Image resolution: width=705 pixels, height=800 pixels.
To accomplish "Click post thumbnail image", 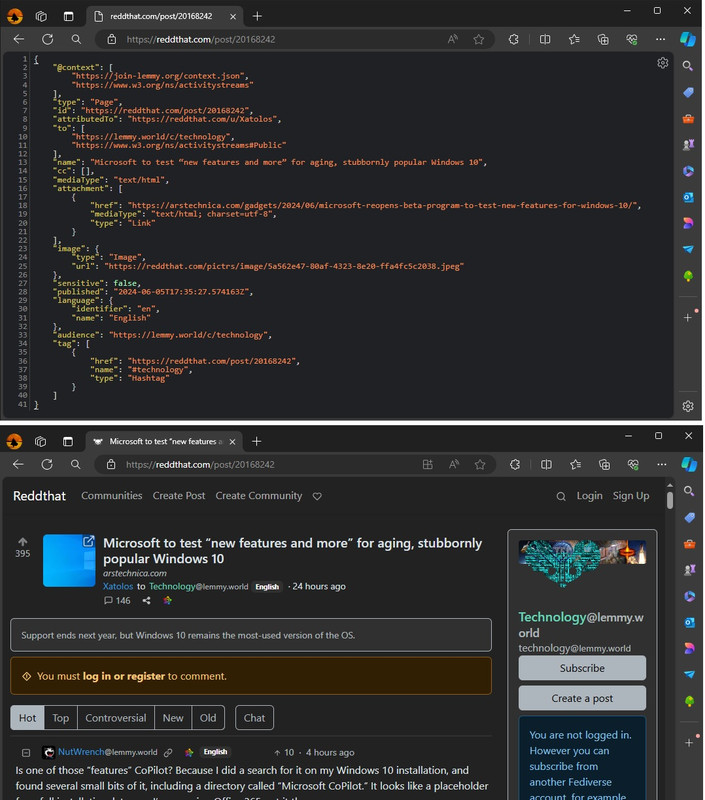I will (x=69, y=560).
